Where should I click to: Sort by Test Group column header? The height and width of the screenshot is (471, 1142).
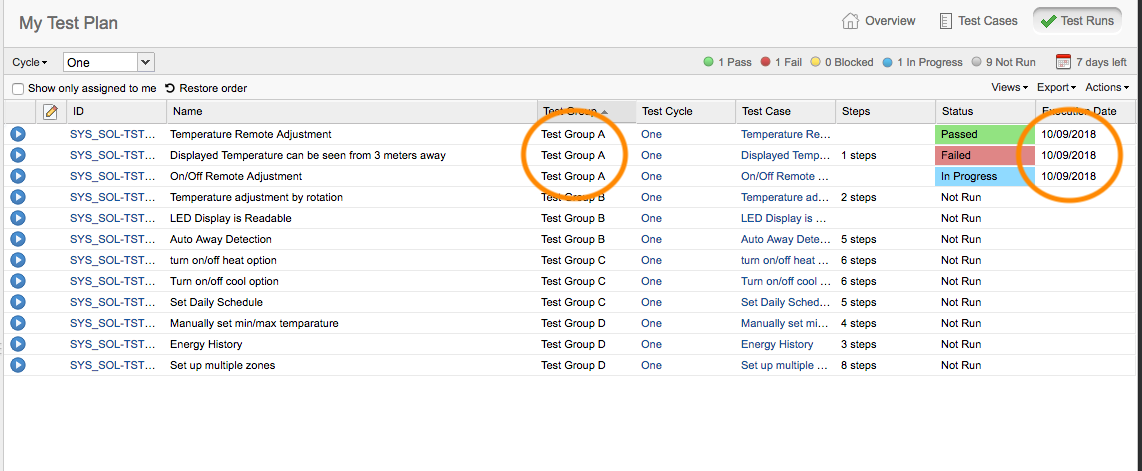coord(586,111)
